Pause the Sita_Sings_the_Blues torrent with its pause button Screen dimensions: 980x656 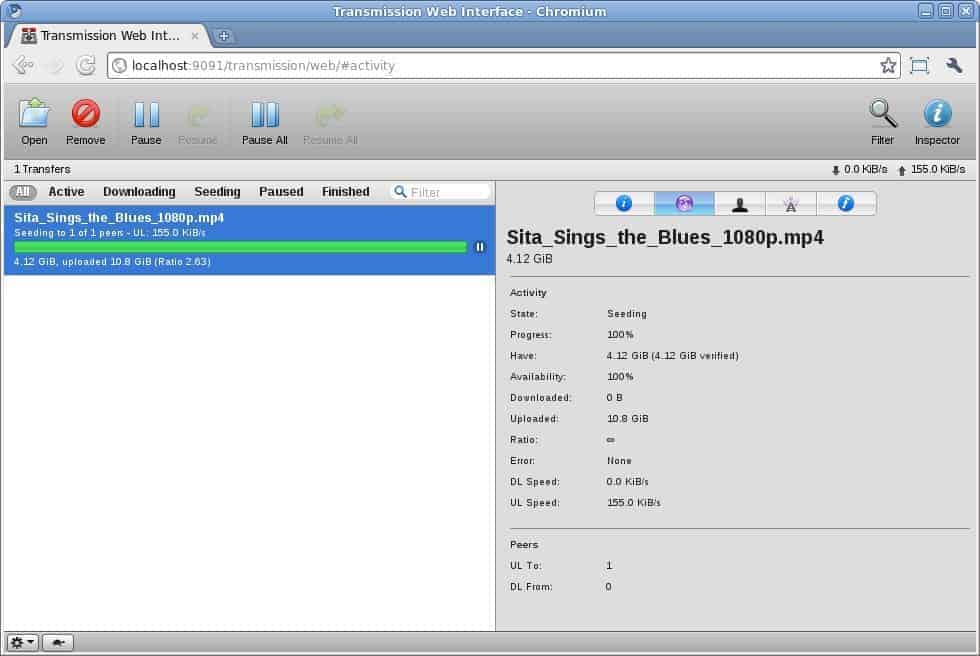pyautogui.click(x=480, y=246)
